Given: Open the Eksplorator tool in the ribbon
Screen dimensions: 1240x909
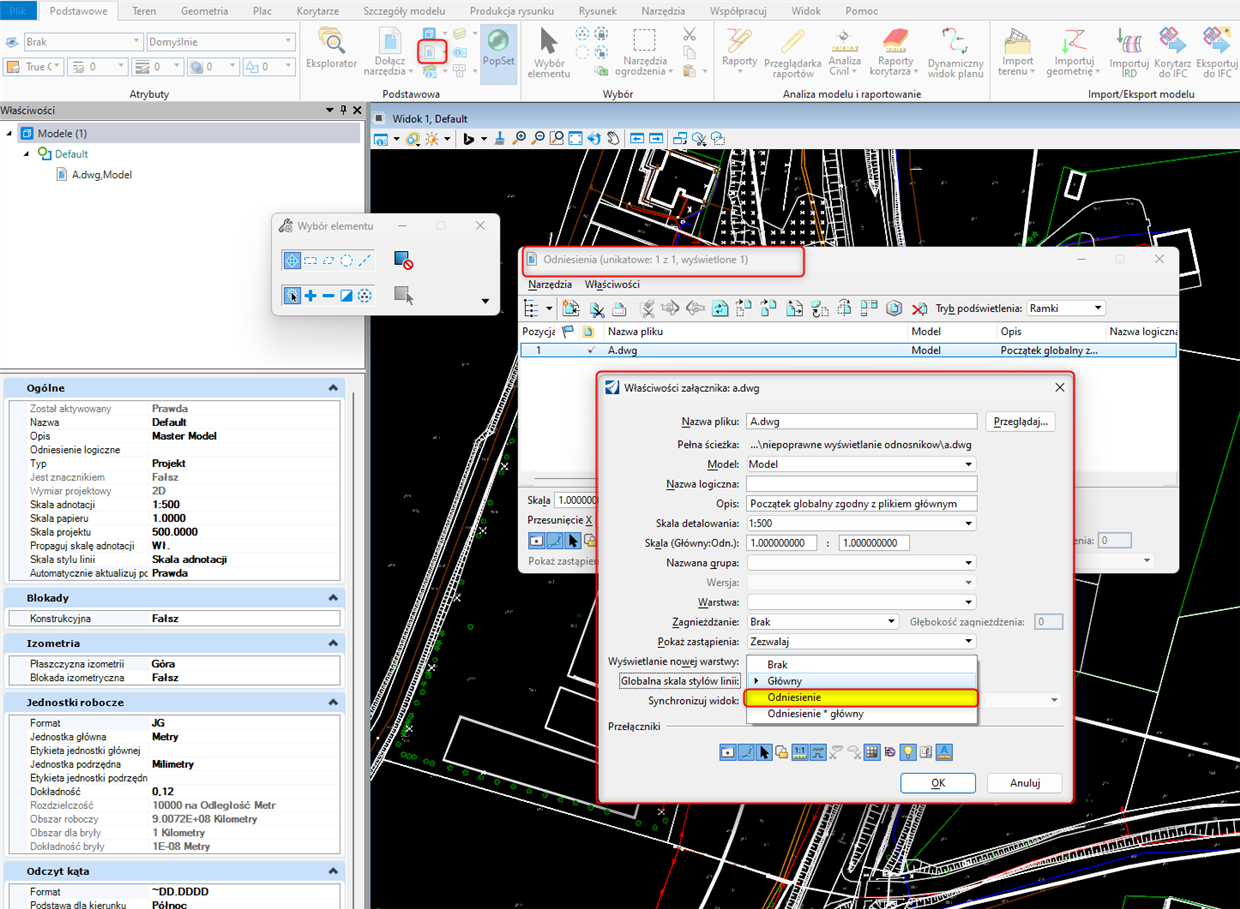Looking at the screenshot, I should (x=331, y=49).
